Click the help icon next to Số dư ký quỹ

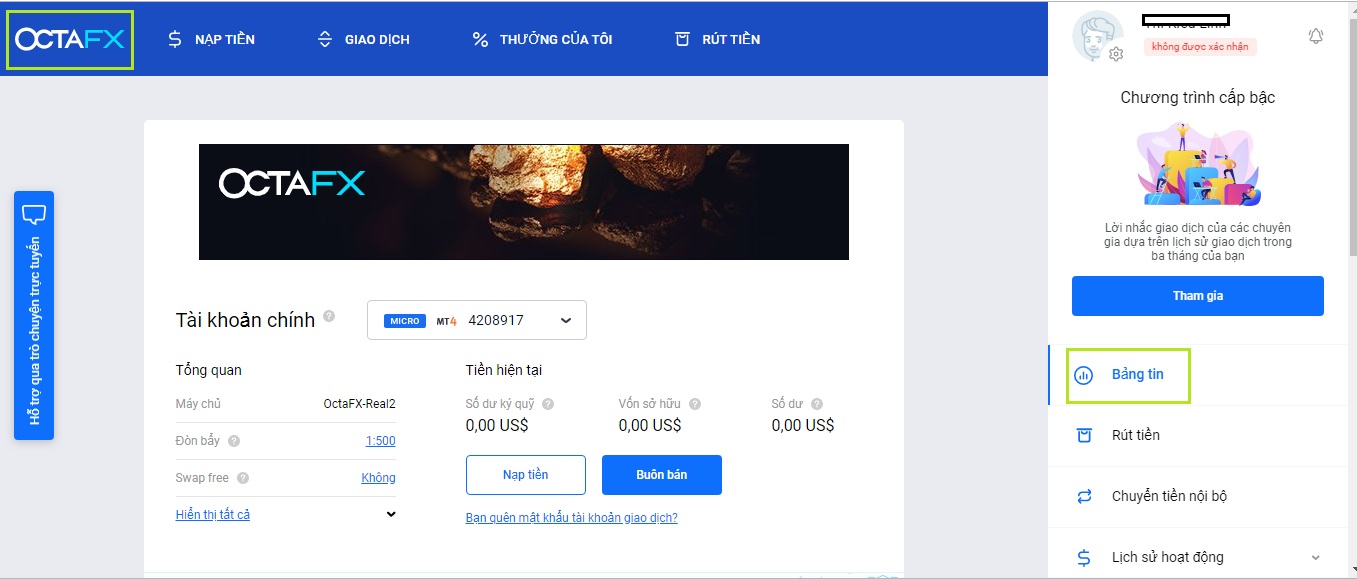pyautogui.click(x=548, y=404)
